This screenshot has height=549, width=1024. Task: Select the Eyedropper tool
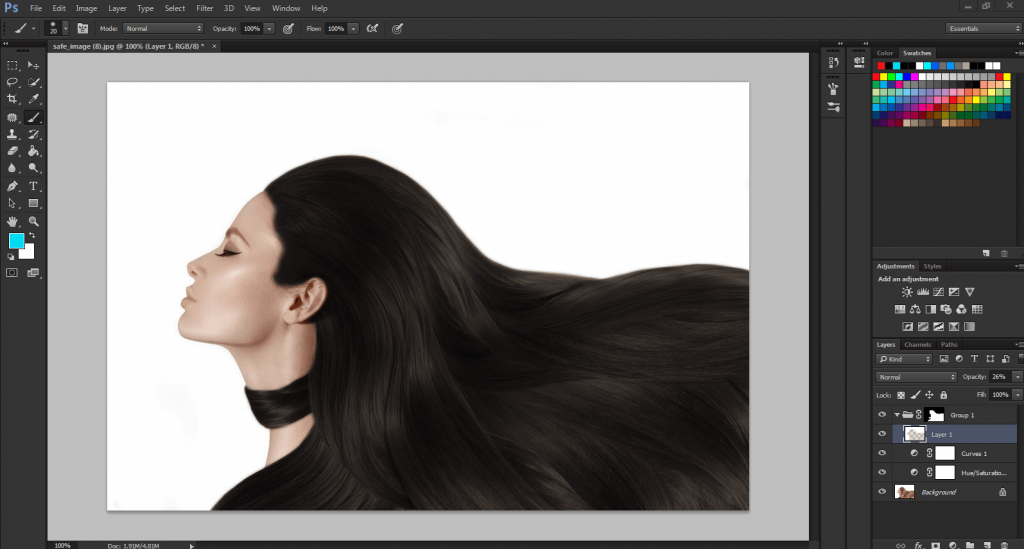[33, 99]
